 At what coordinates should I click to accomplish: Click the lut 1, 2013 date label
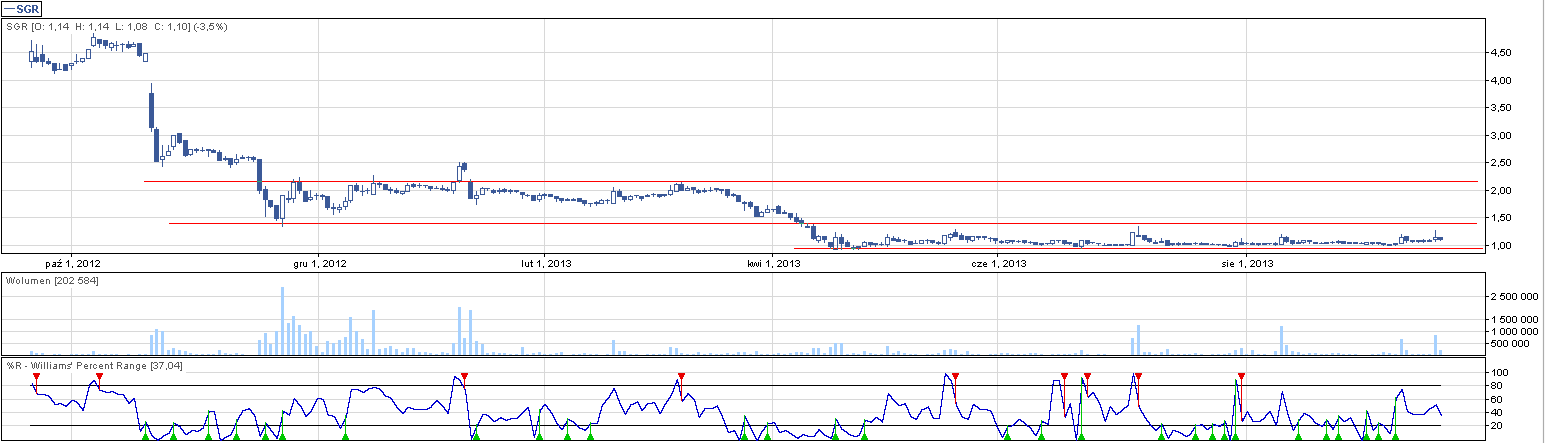(x=546, y=263)
